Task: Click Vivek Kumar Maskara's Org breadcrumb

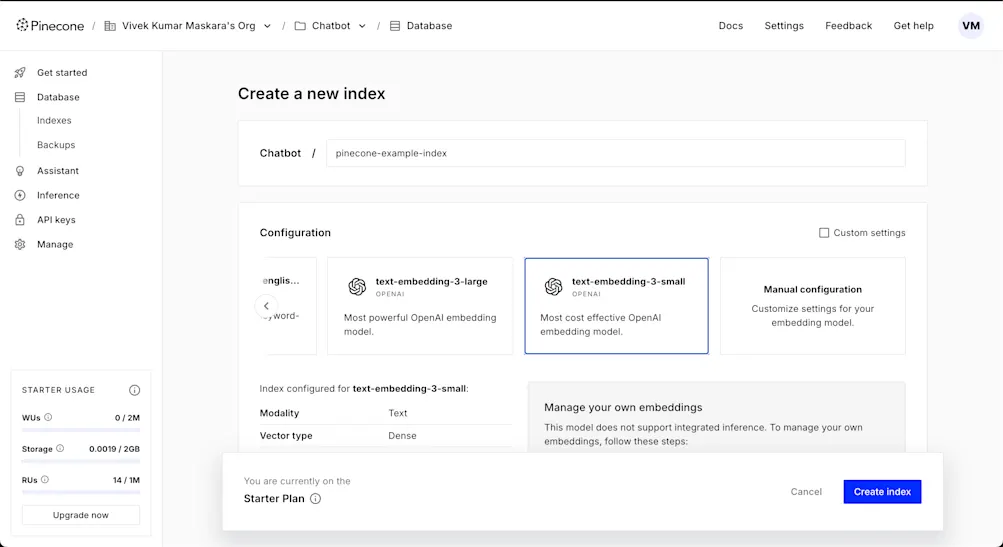Action: coord(189,26)
